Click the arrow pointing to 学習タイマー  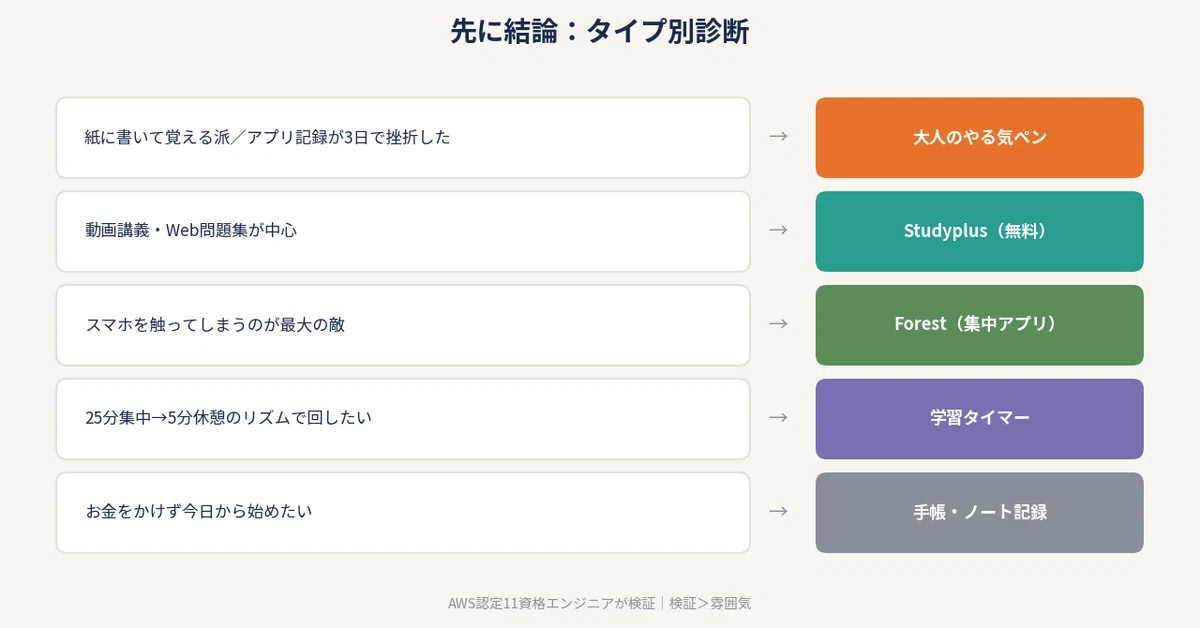tap(778, 417)
